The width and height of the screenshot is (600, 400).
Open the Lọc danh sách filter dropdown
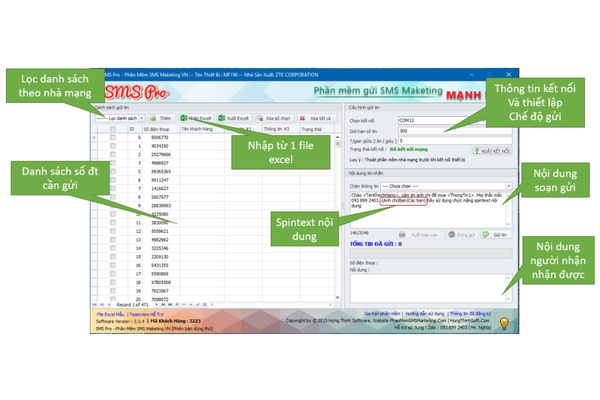pos(120,118)
